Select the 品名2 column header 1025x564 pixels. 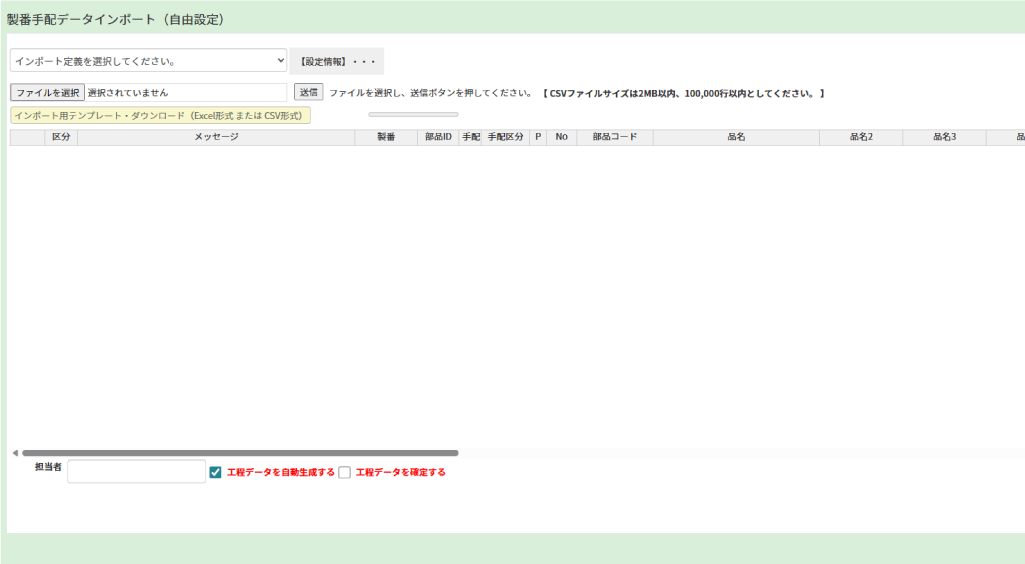click(861, 137)
